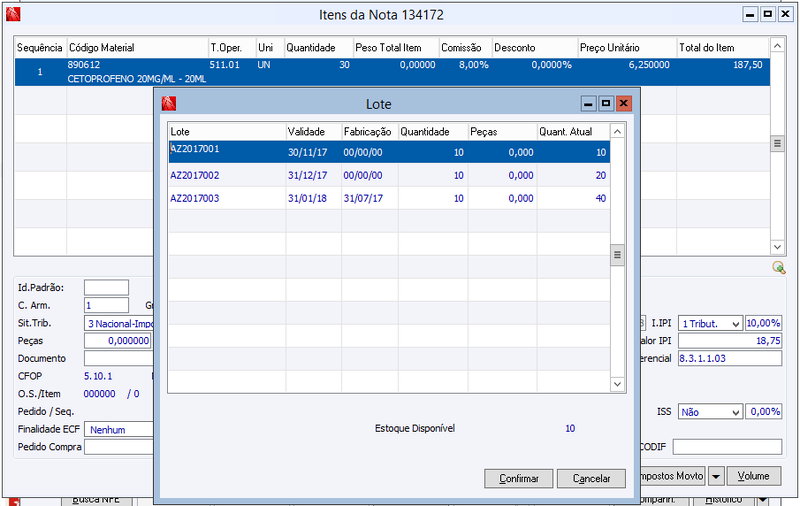The height and width of the screenshot is (506, 800).
Task: Select lot AZ2017003 row
Action: pyautogui.click(x=389, y=198)
